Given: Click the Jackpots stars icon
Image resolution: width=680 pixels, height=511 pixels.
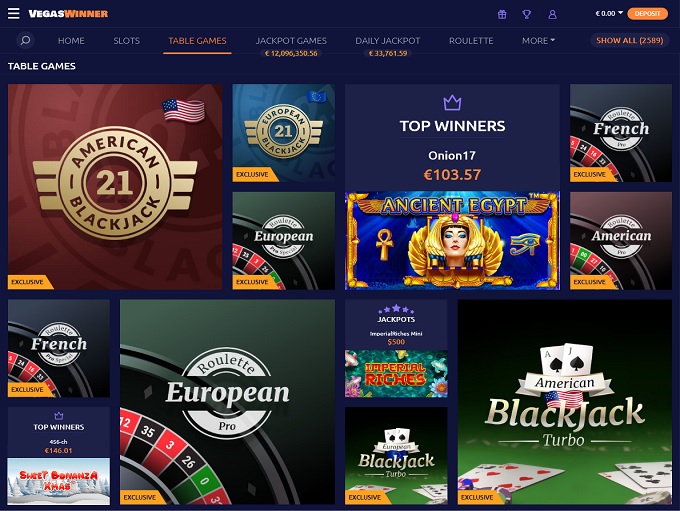Looking at the screenshot, I should [x=396, y=309].
